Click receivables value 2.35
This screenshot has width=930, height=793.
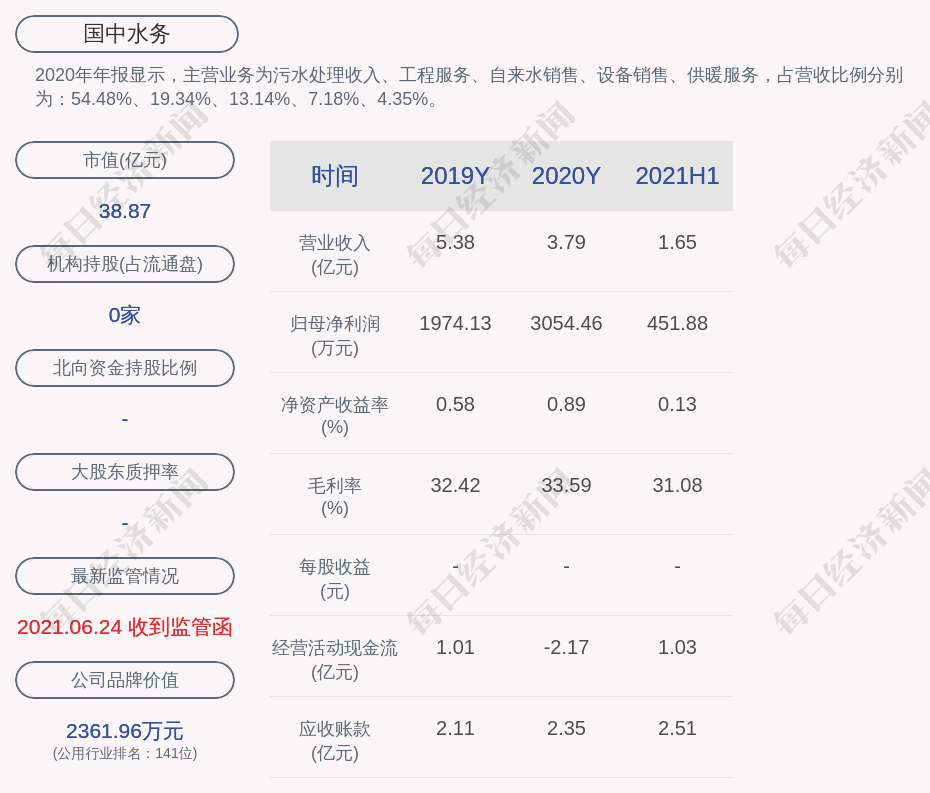tap(566, 728)
